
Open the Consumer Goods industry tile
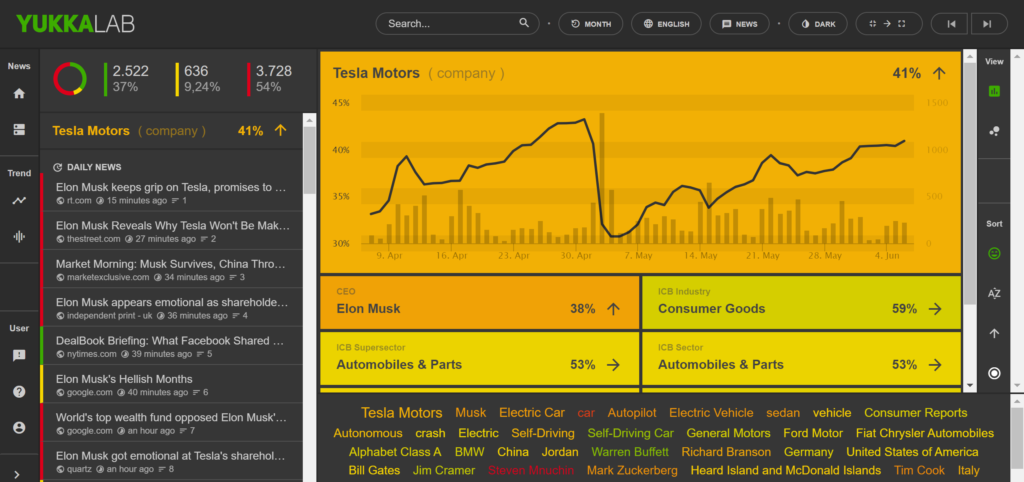coord(801,302)
